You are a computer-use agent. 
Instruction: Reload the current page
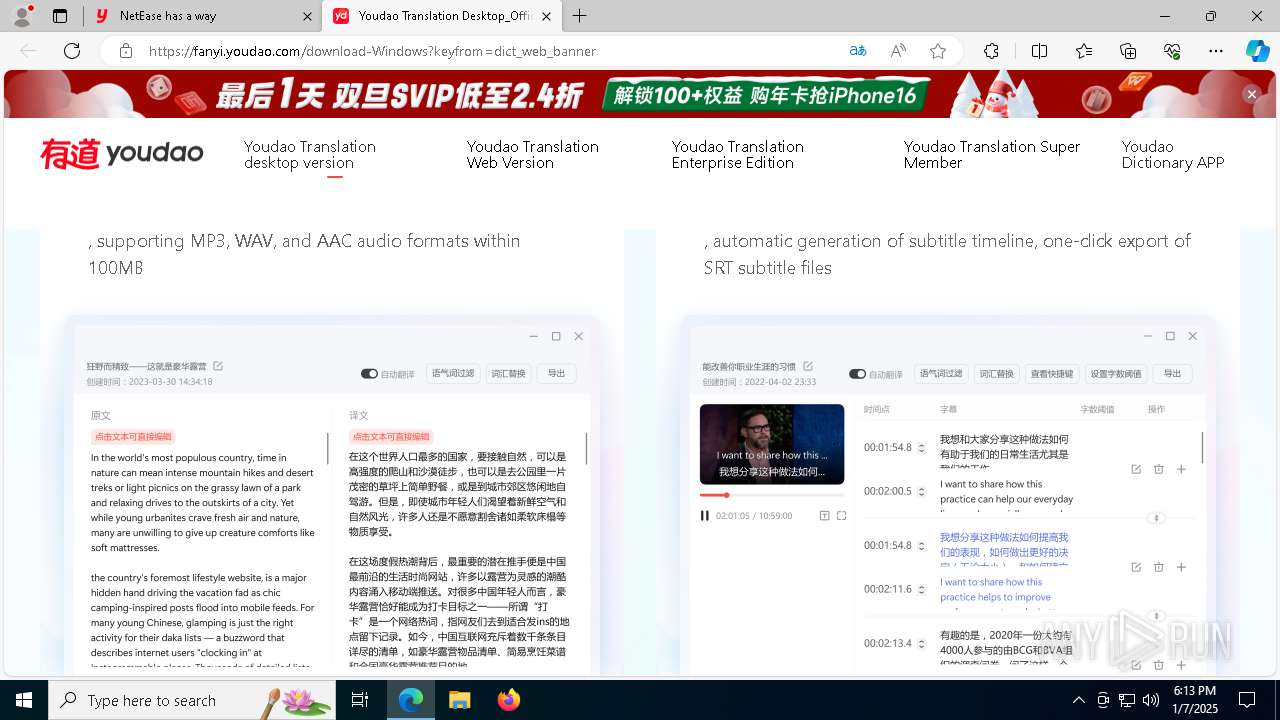(72, 51)
